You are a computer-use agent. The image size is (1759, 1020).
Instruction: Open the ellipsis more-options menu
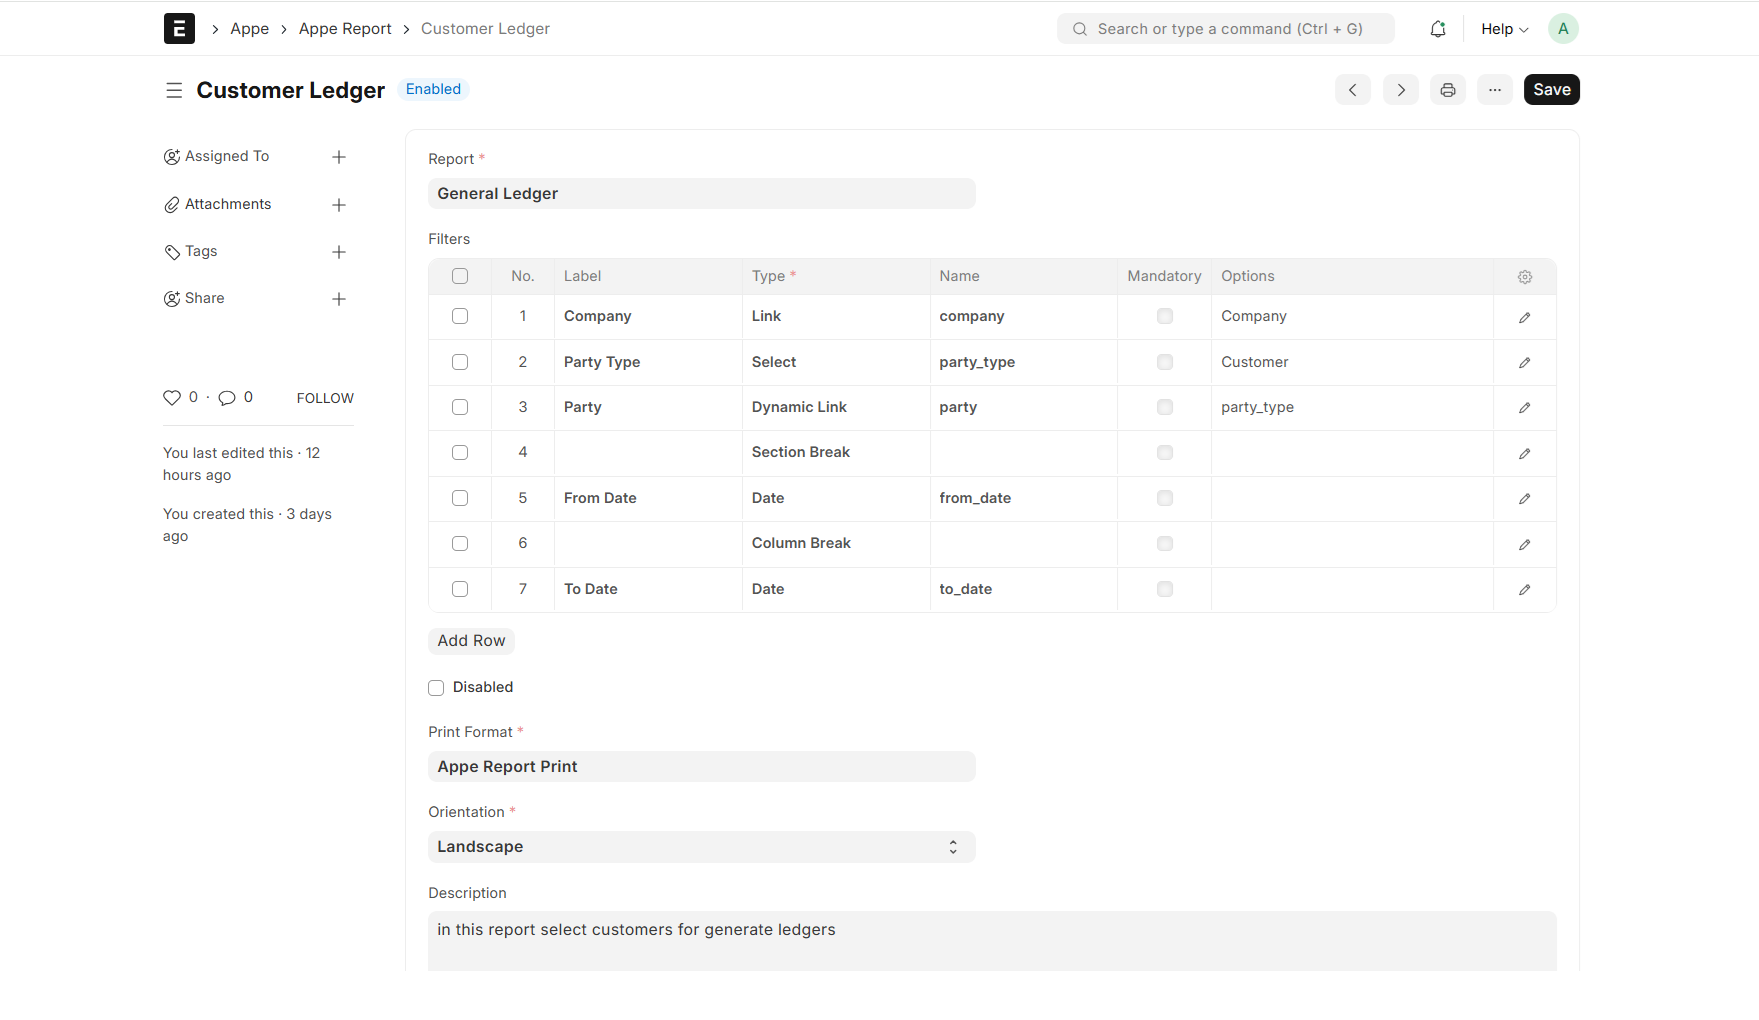point(1495,89)
